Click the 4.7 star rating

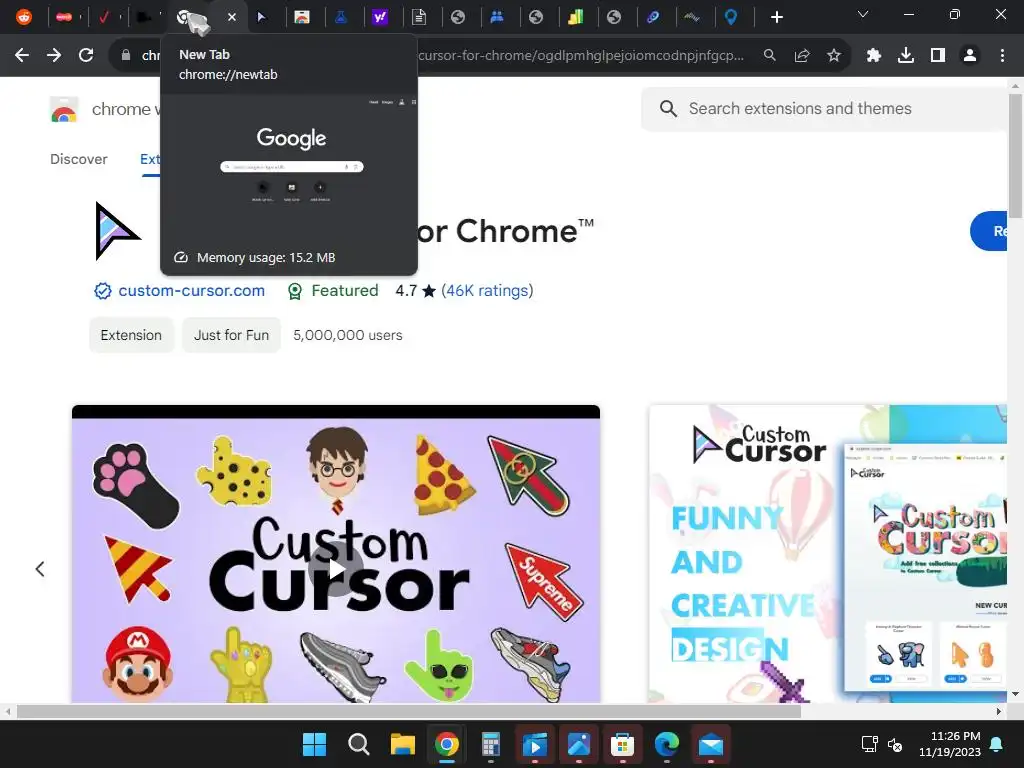415,291
